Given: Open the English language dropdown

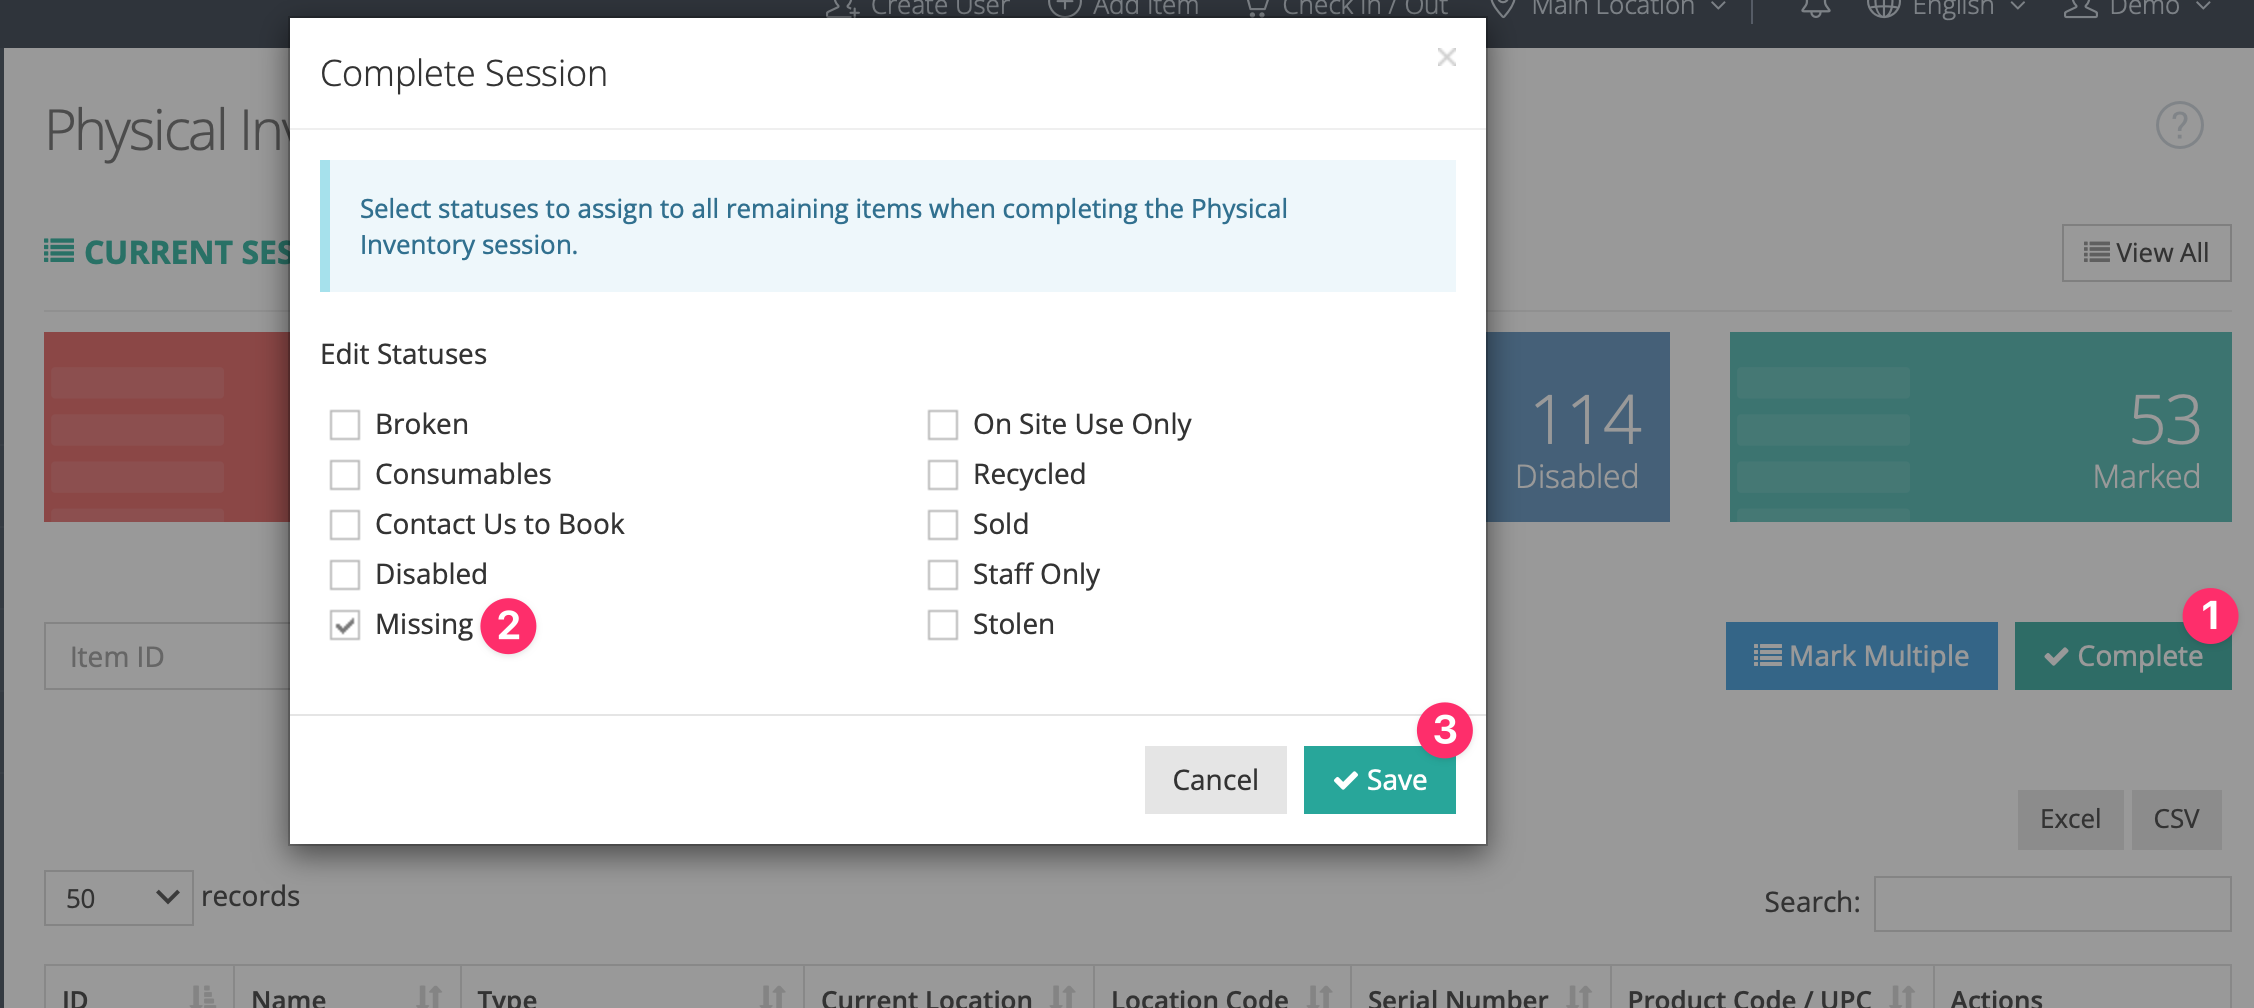Looking at the screenshot, I should pyautogui.click(x=1946, y=8).
